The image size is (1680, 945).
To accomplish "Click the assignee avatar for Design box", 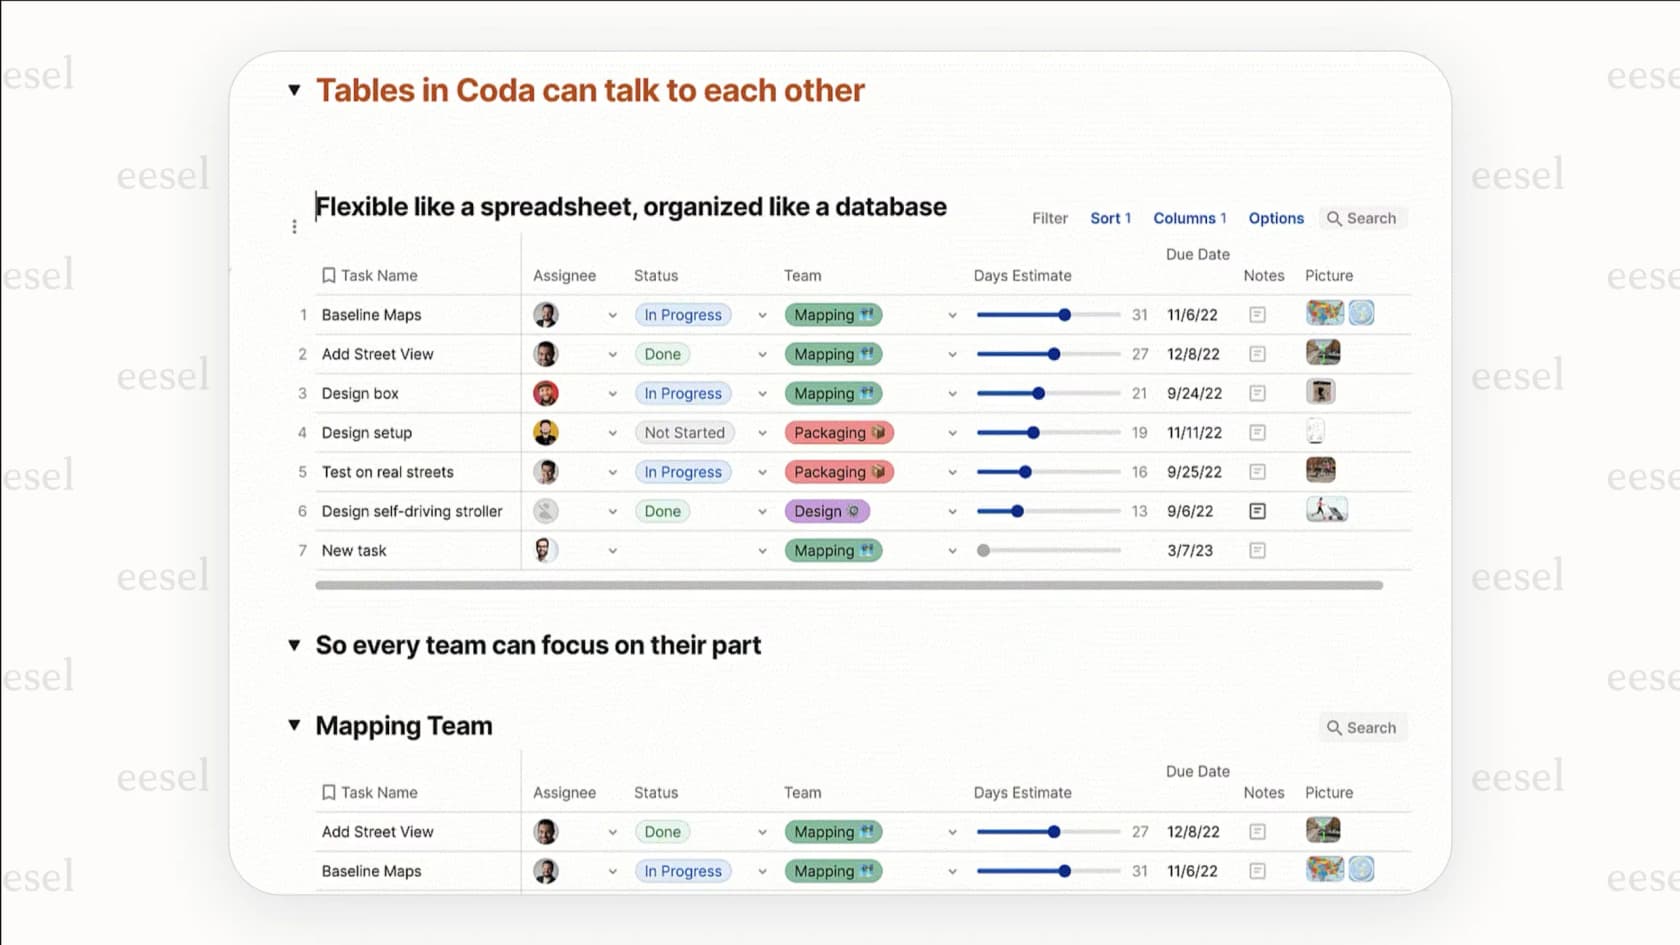I will [545, 393].
